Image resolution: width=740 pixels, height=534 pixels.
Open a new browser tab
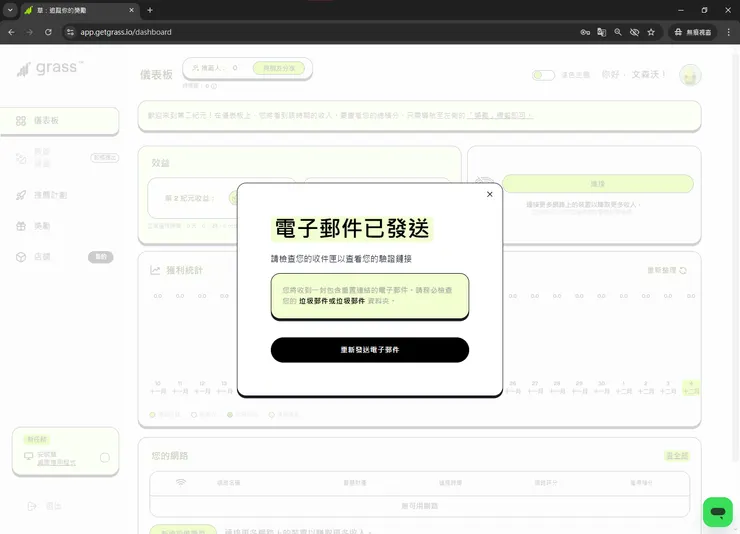150,10
